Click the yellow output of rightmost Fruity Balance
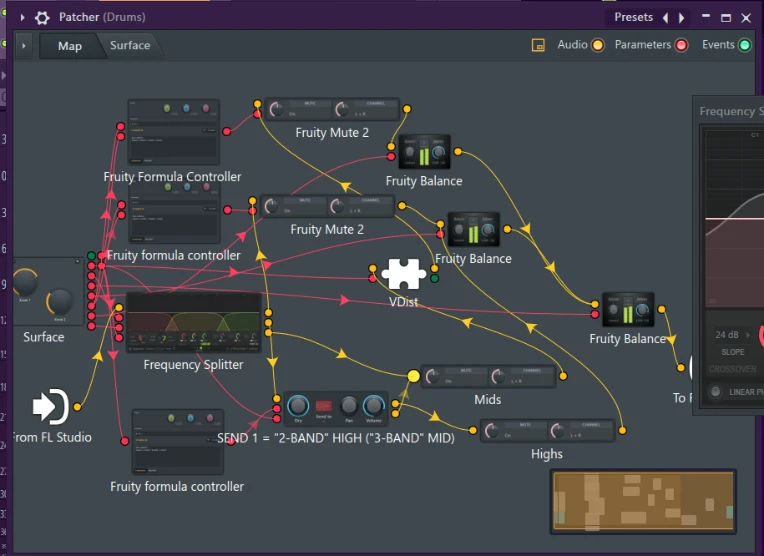This screenshot has width=764, height=556. click(661, 309)
